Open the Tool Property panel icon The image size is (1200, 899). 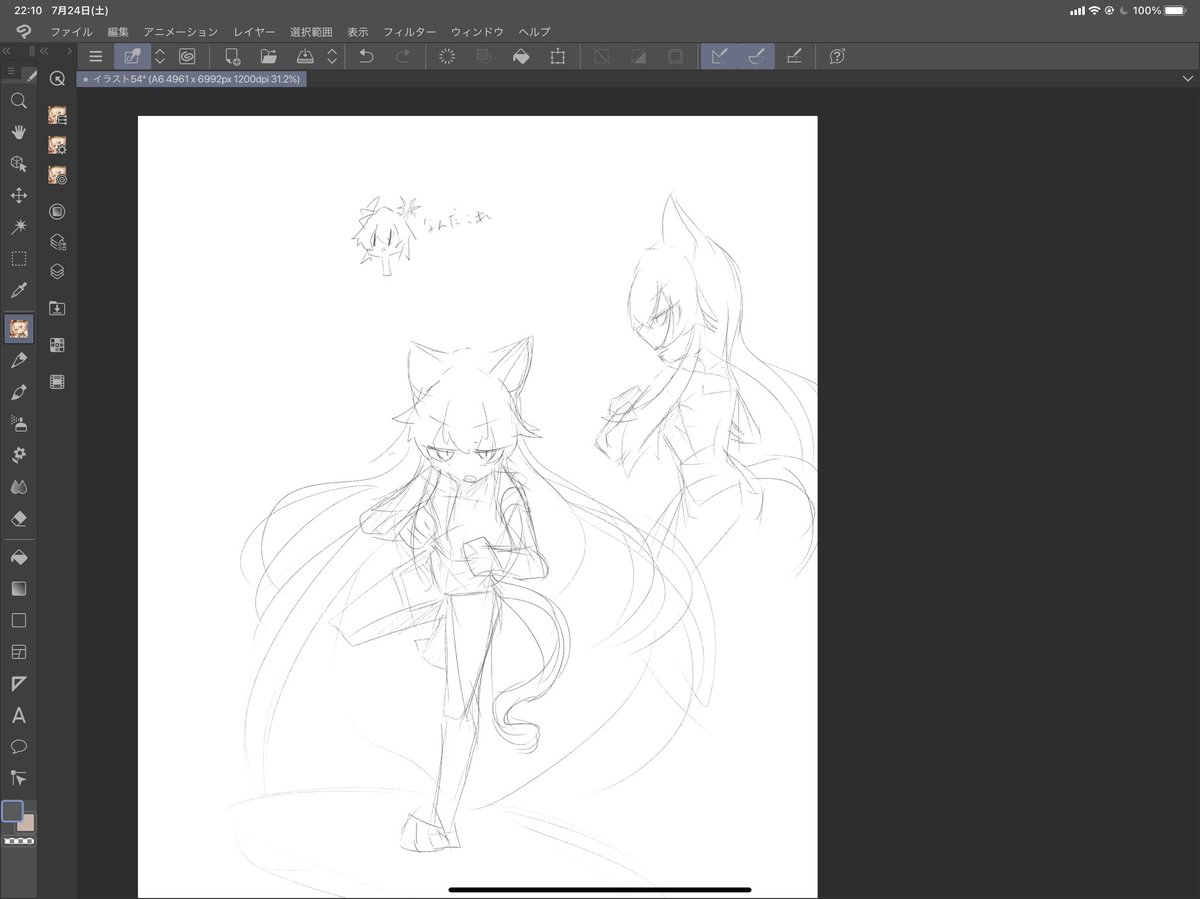tap(57, 145)
